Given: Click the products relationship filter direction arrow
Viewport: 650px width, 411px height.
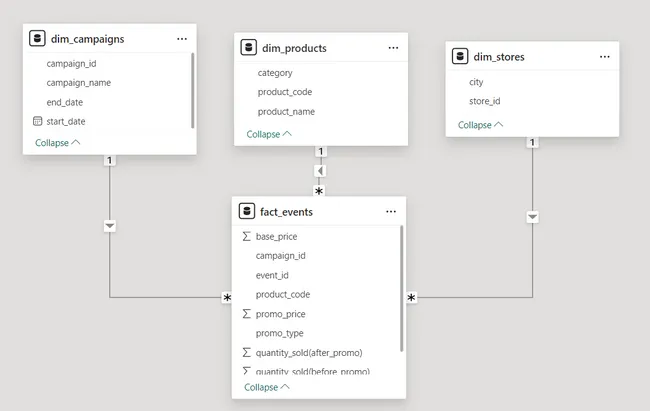Looking at the screenshot, I should tap(320, 171).
